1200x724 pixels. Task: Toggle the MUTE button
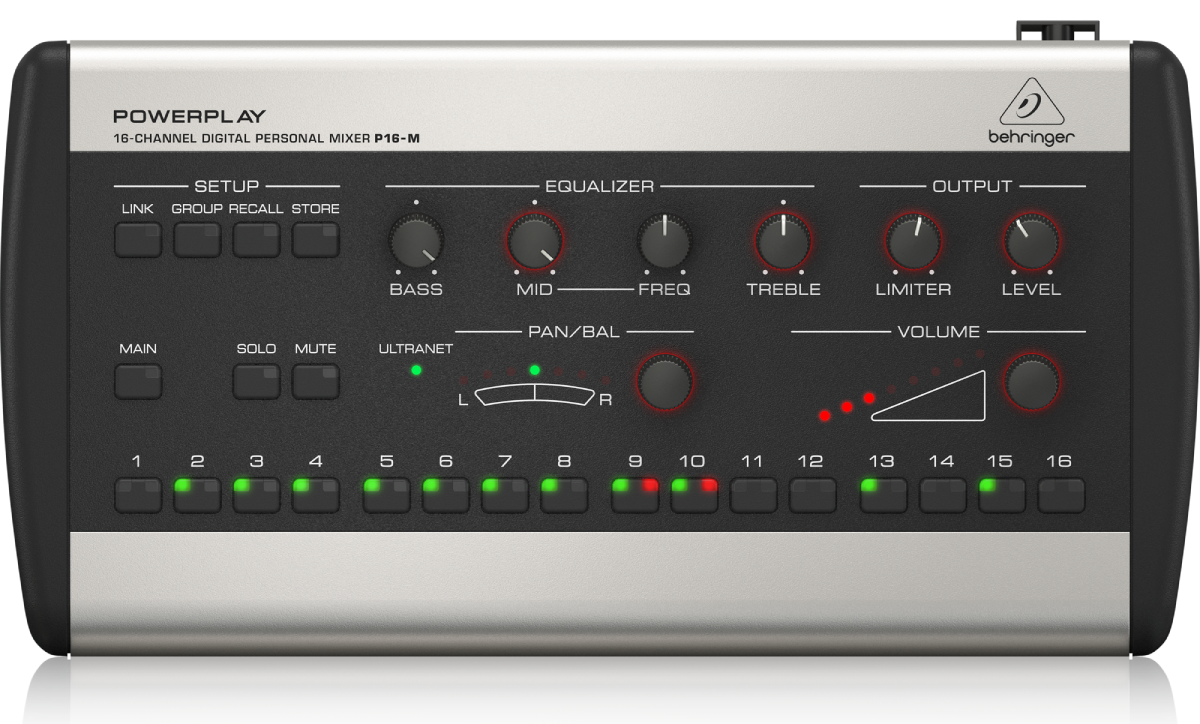[316, 381]
